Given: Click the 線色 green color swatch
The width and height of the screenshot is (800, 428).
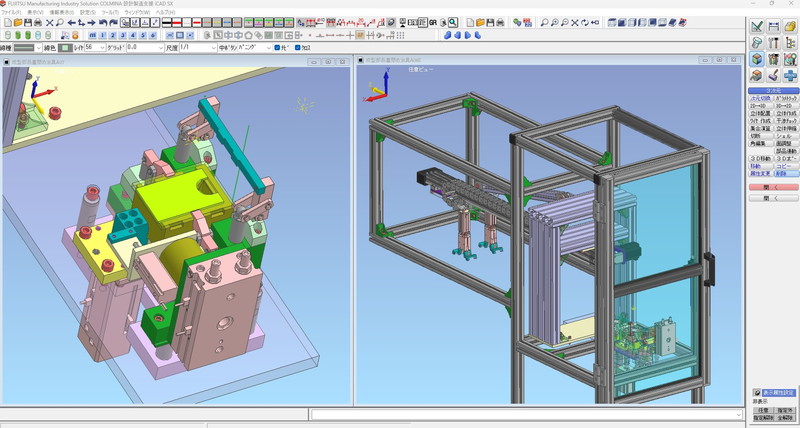Looking at the screenshot, I should coord(66,47).
